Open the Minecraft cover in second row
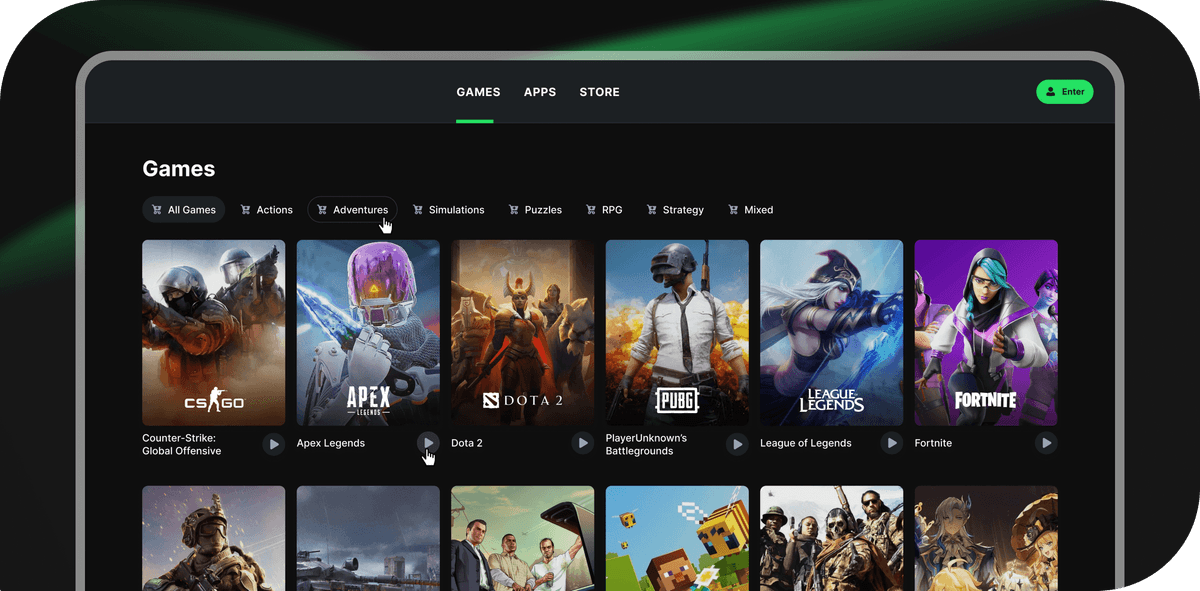The height and width of the screenshot is (591, 1200). [x=677, y=538]
